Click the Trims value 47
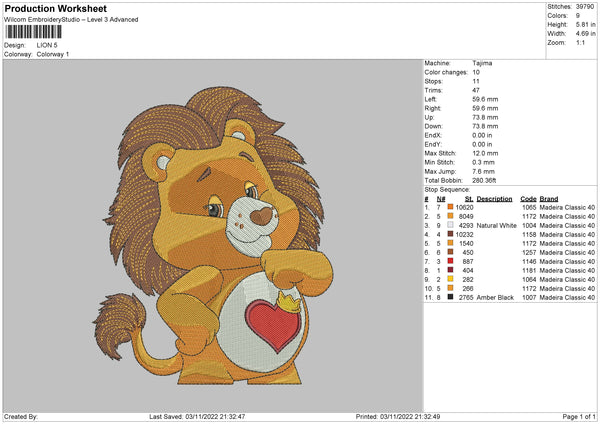The image size is (600, 424). (x=476, y=90)
